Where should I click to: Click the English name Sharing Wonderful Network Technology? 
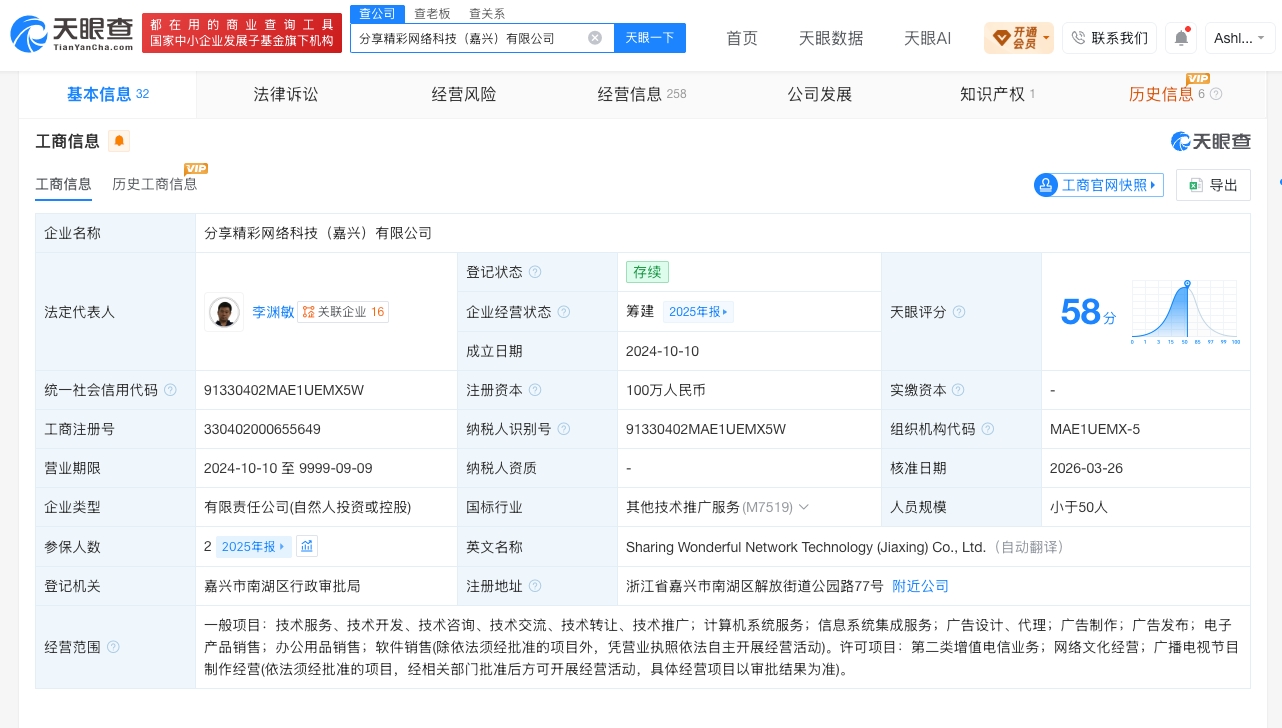pos(806,547)
